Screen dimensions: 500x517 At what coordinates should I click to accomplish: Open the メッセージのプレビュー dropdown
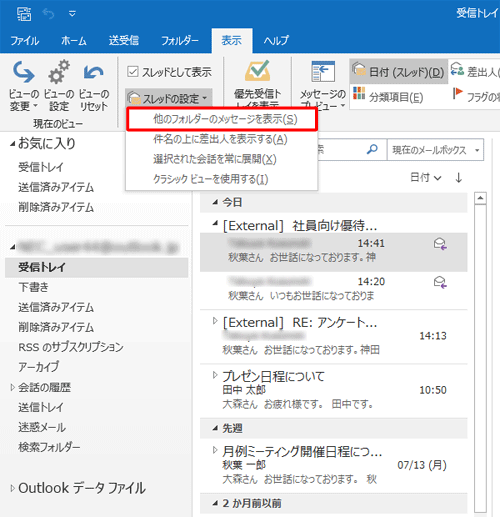tap(323, 85)
